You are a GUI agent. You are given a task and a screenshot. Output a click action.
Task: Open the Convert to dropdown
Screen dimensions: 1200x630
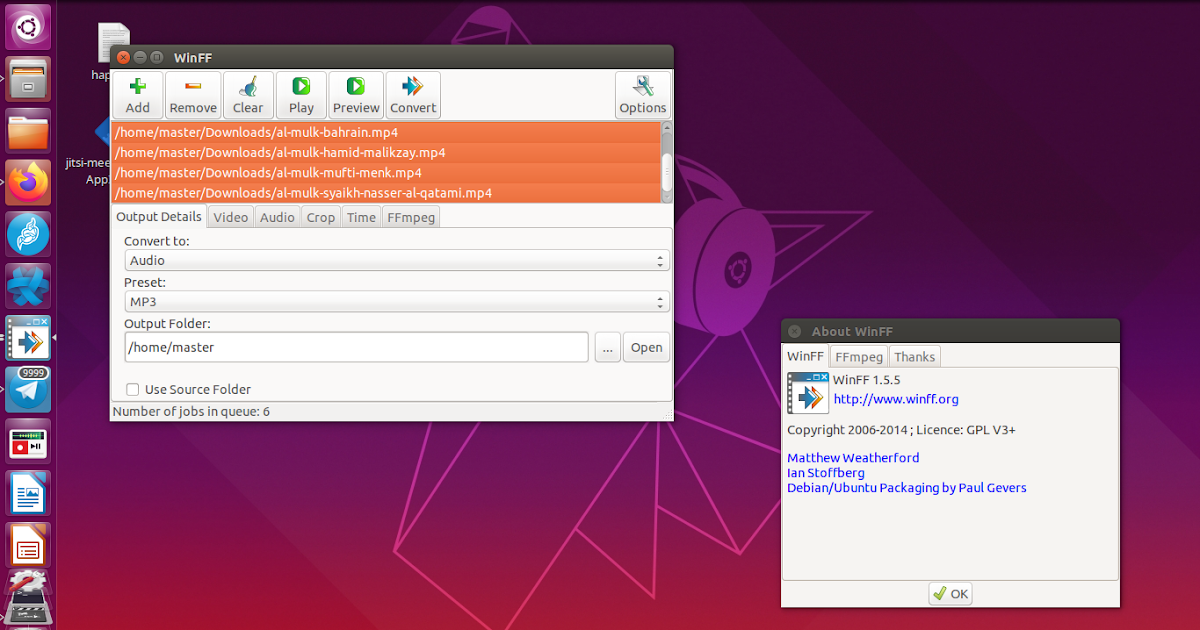[397, 261]
